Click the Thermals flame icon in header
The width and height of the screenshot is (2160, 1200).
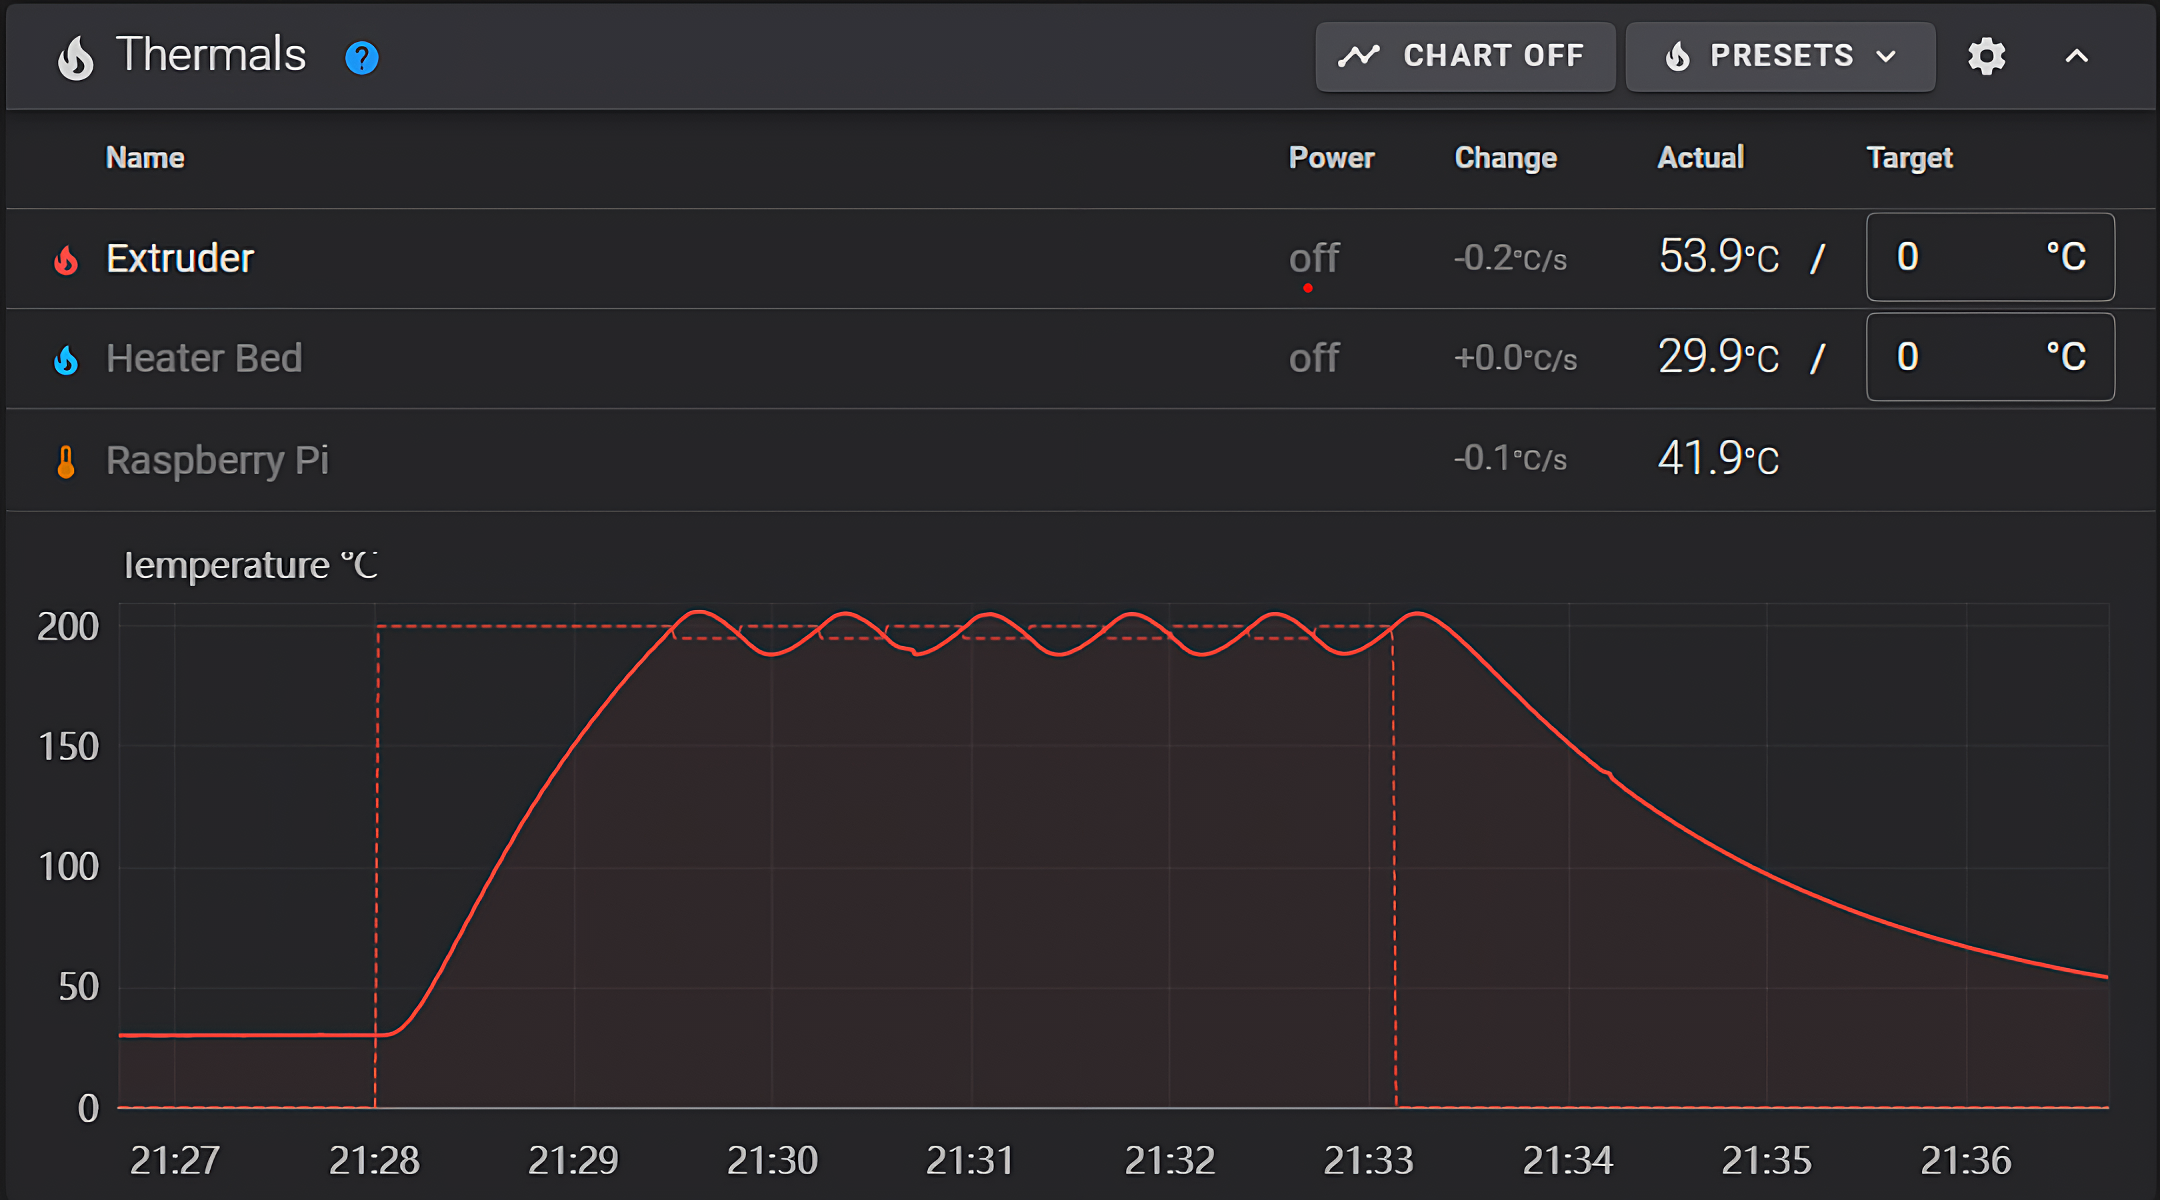coord(75,57)
